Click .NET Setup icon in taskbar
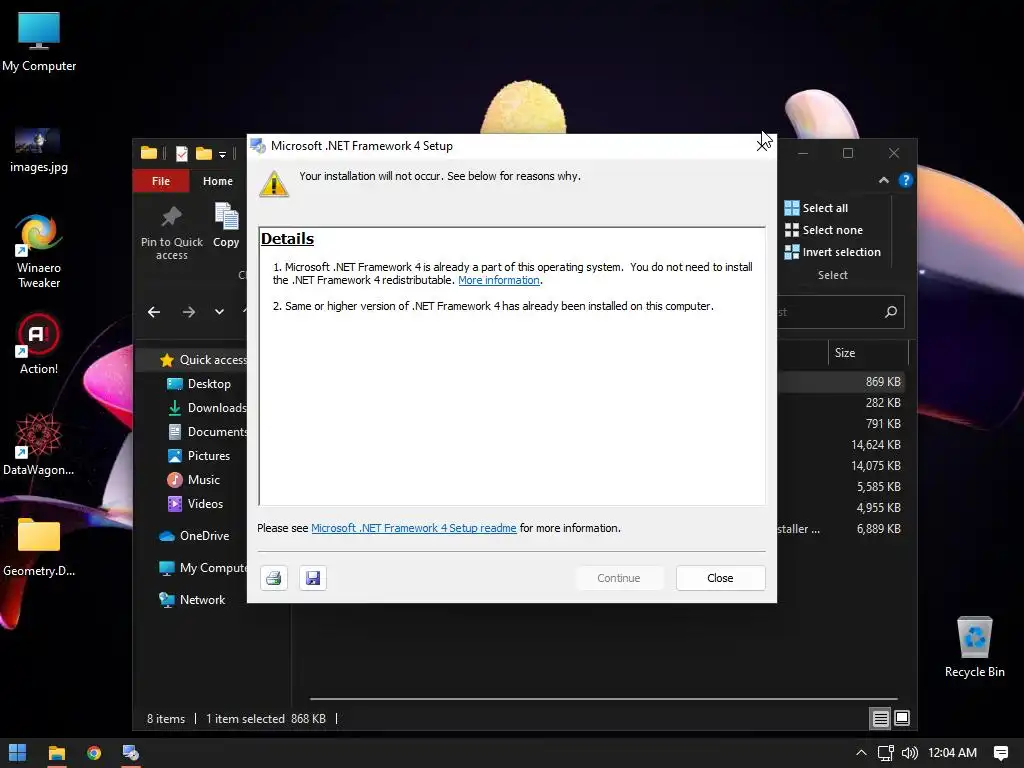 pyautogui.click(x=131, y=753)
